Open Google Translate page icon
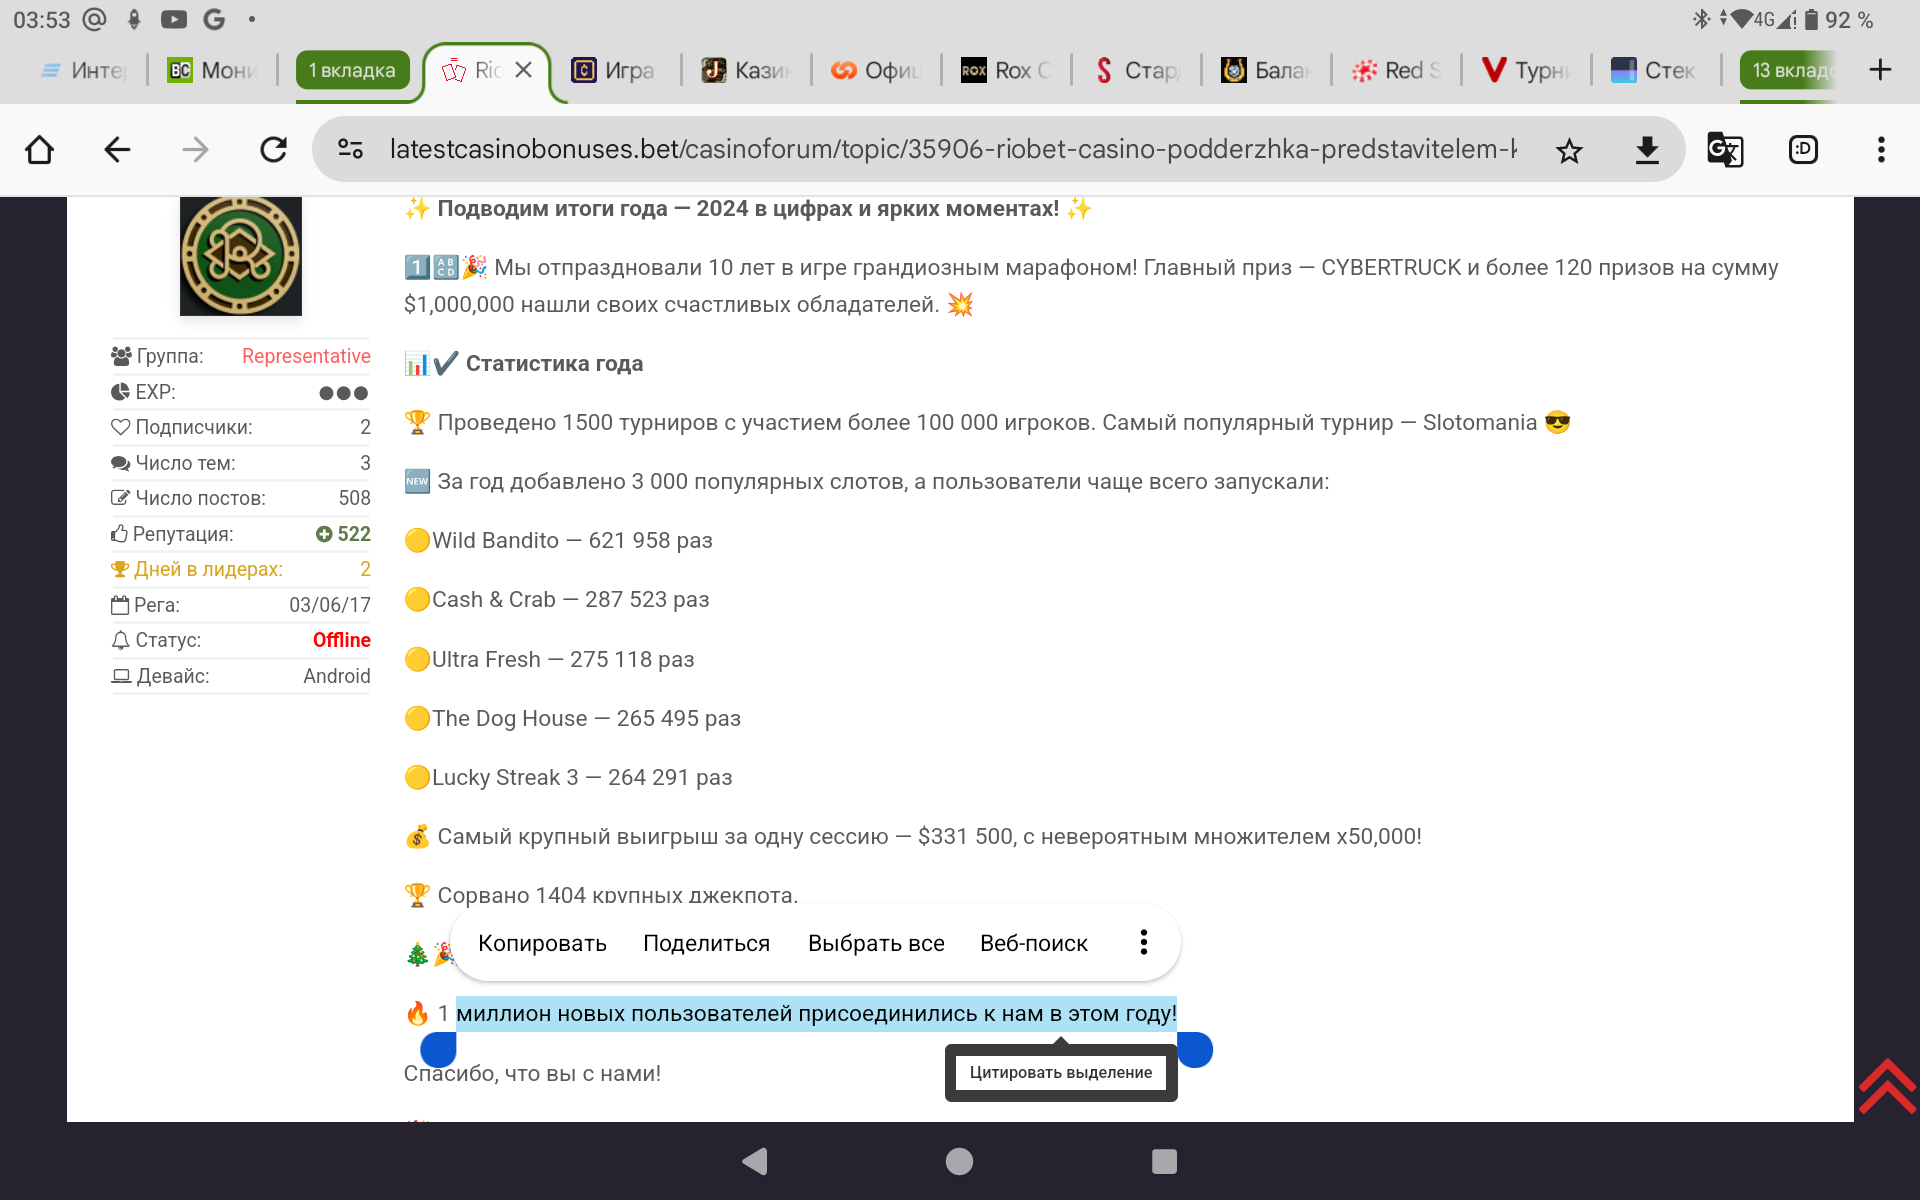This screenshot has height=1200, width=1920. 1725,150
